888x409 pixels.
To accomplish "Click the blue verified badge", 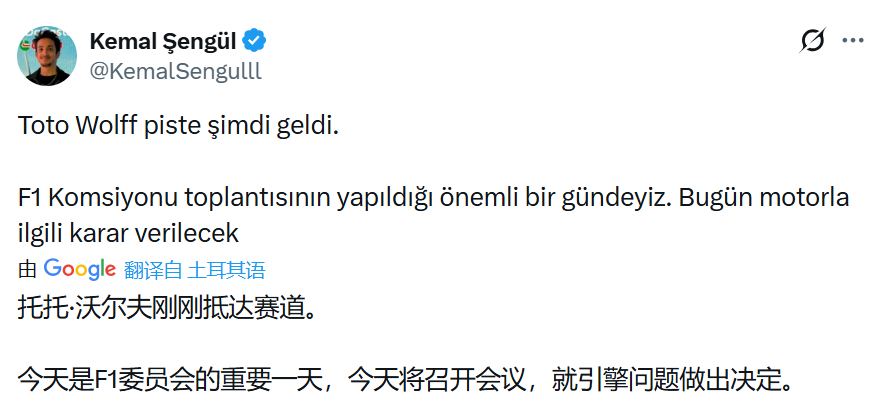I will [256, 41].
